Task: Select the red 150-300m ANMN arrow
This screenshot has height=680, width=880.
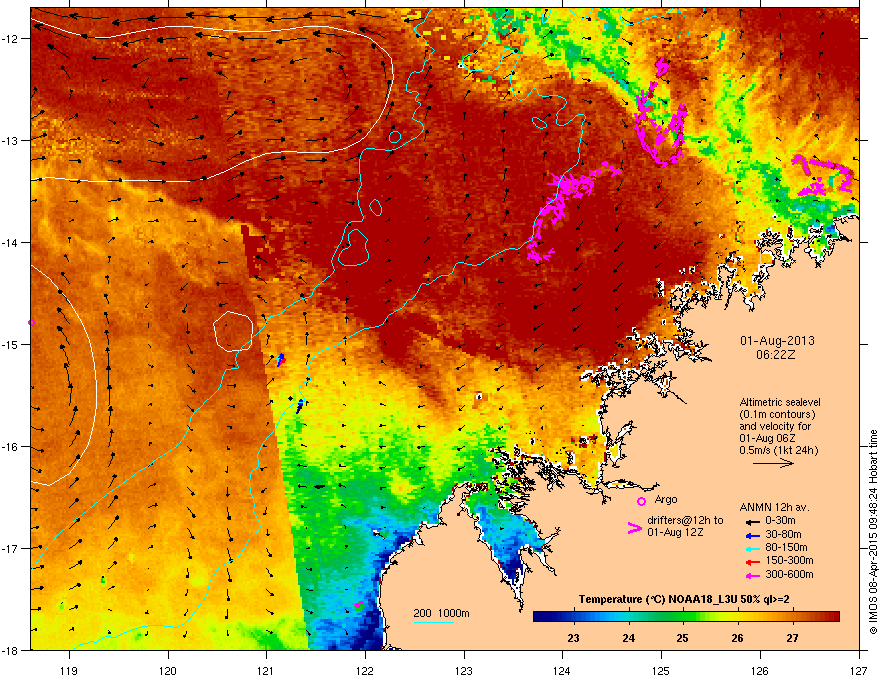Action: coord(752,562)
